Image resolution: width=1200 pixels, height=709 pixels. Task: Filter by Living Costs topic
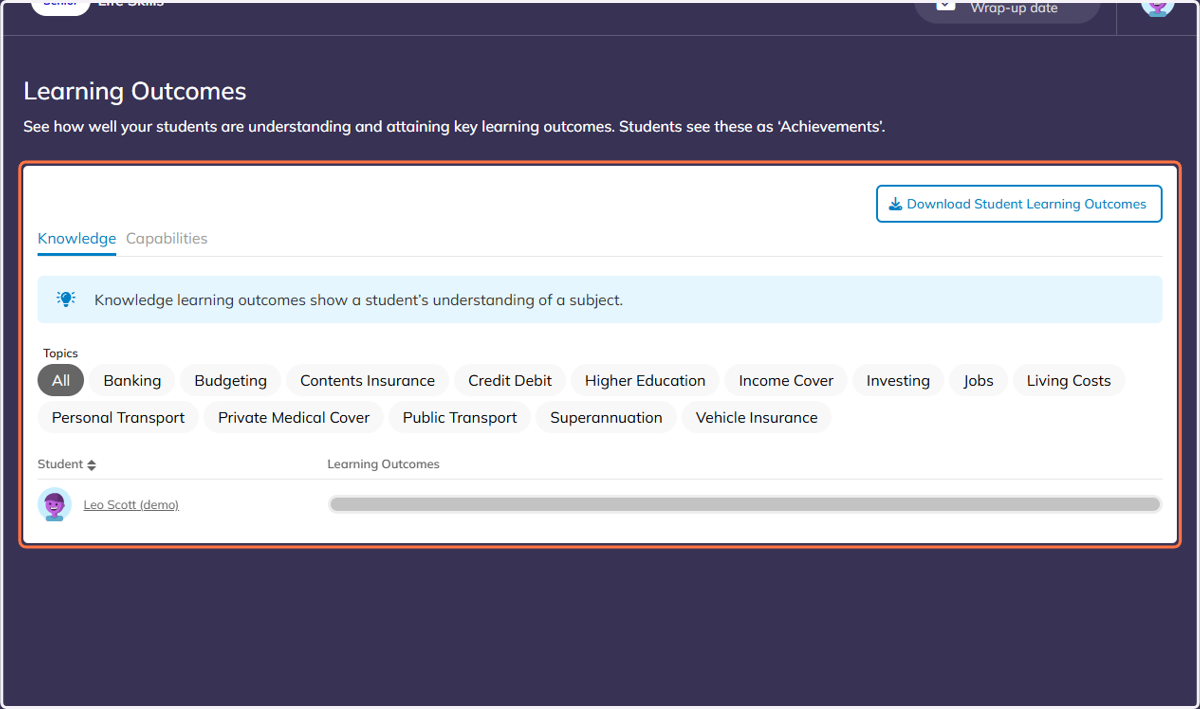pyautogui.click(x=1069, y=381)
